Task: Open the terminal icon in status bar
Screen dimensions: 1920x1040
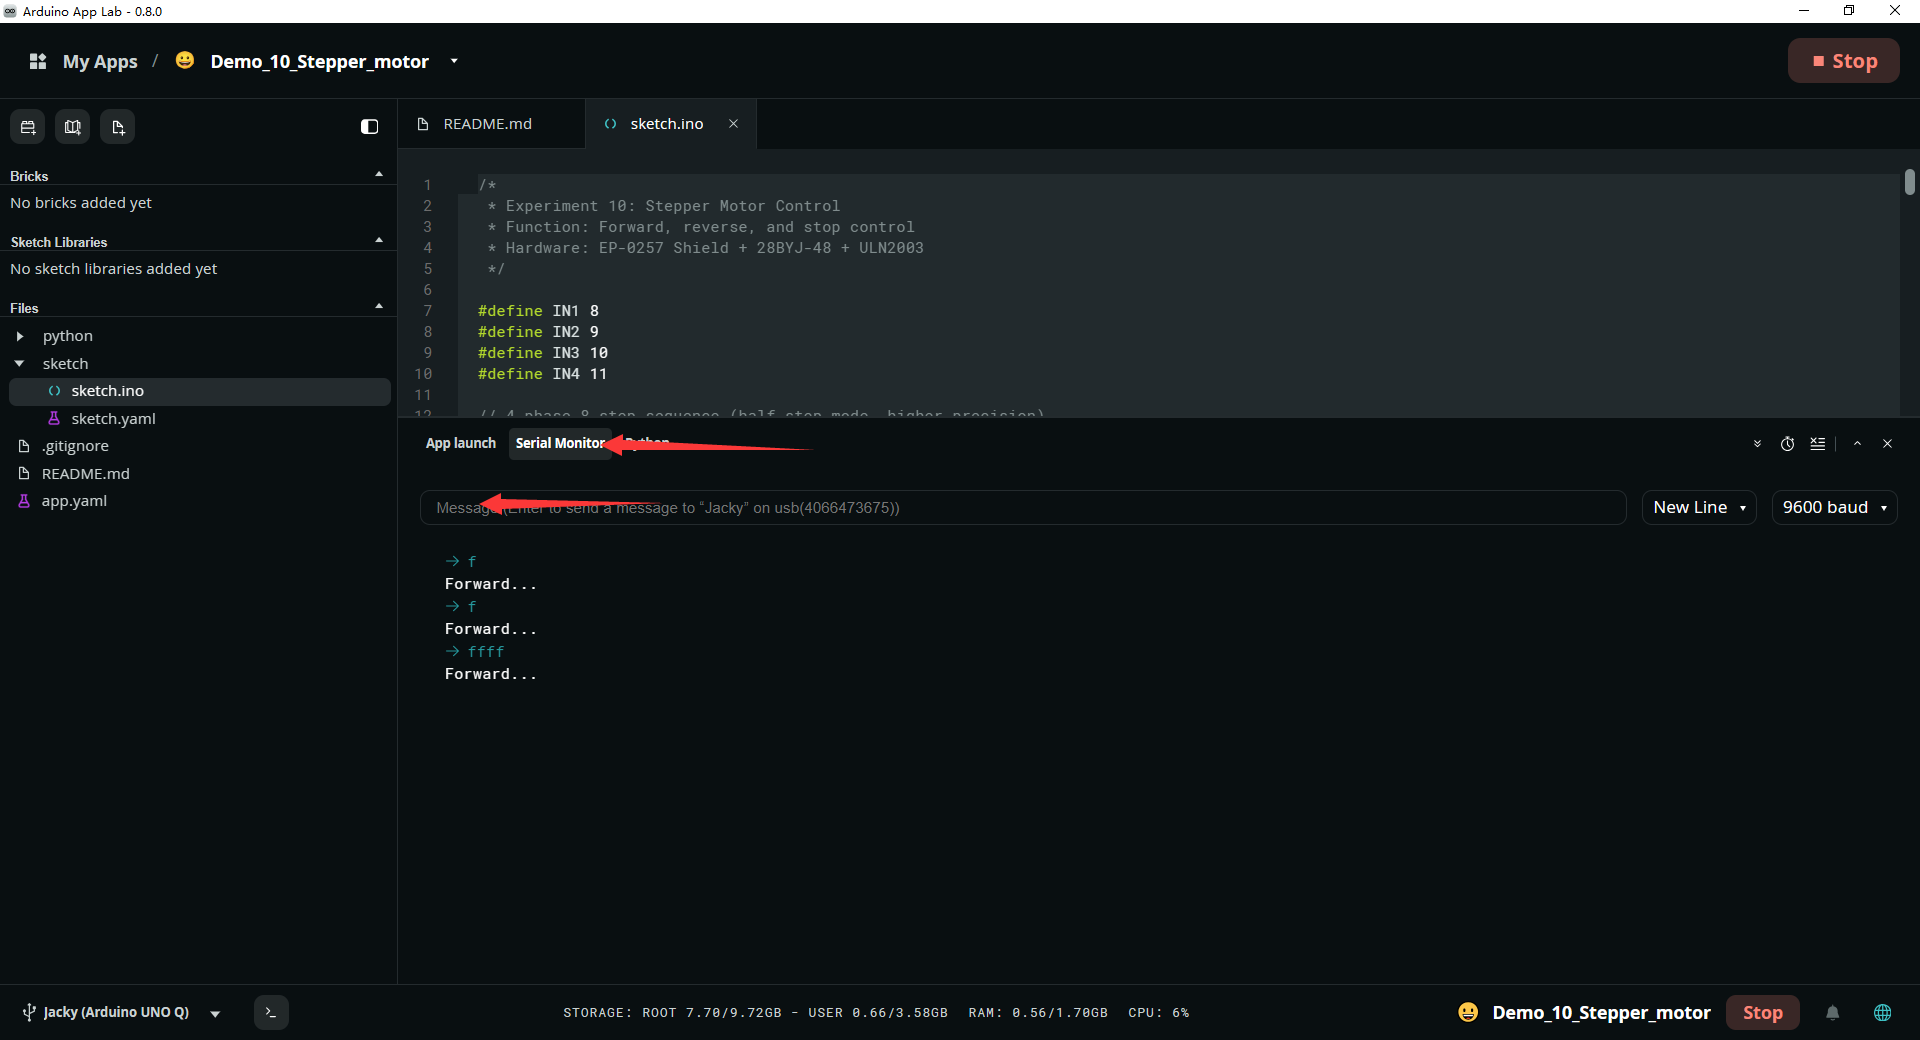Action: coord(271,1012)
